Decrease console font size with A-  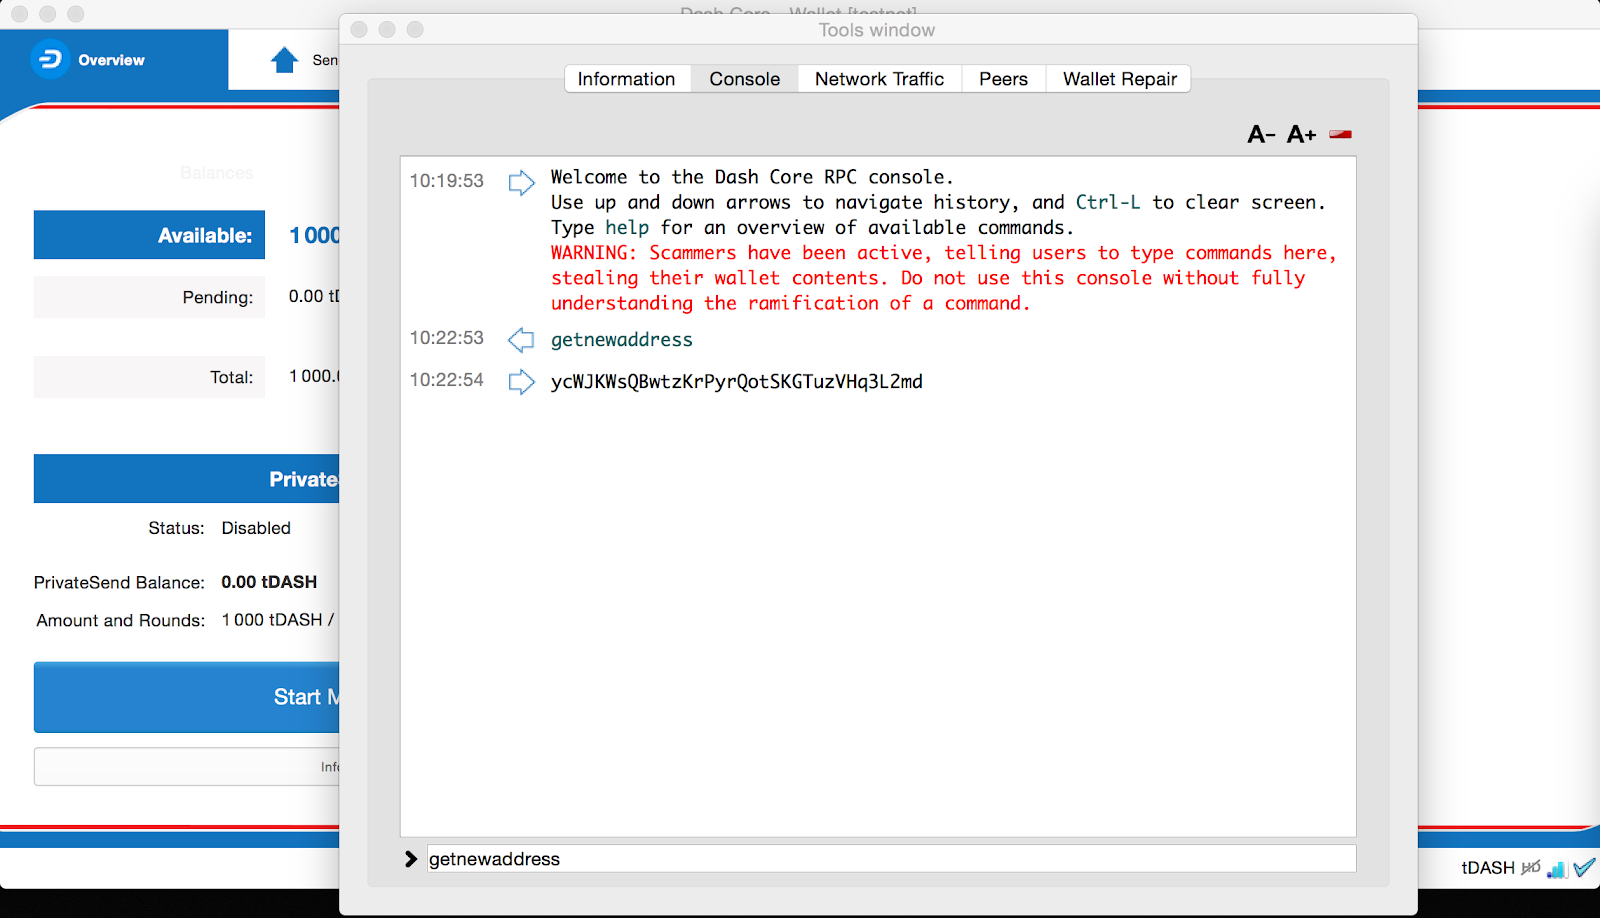coord(1261,134)
